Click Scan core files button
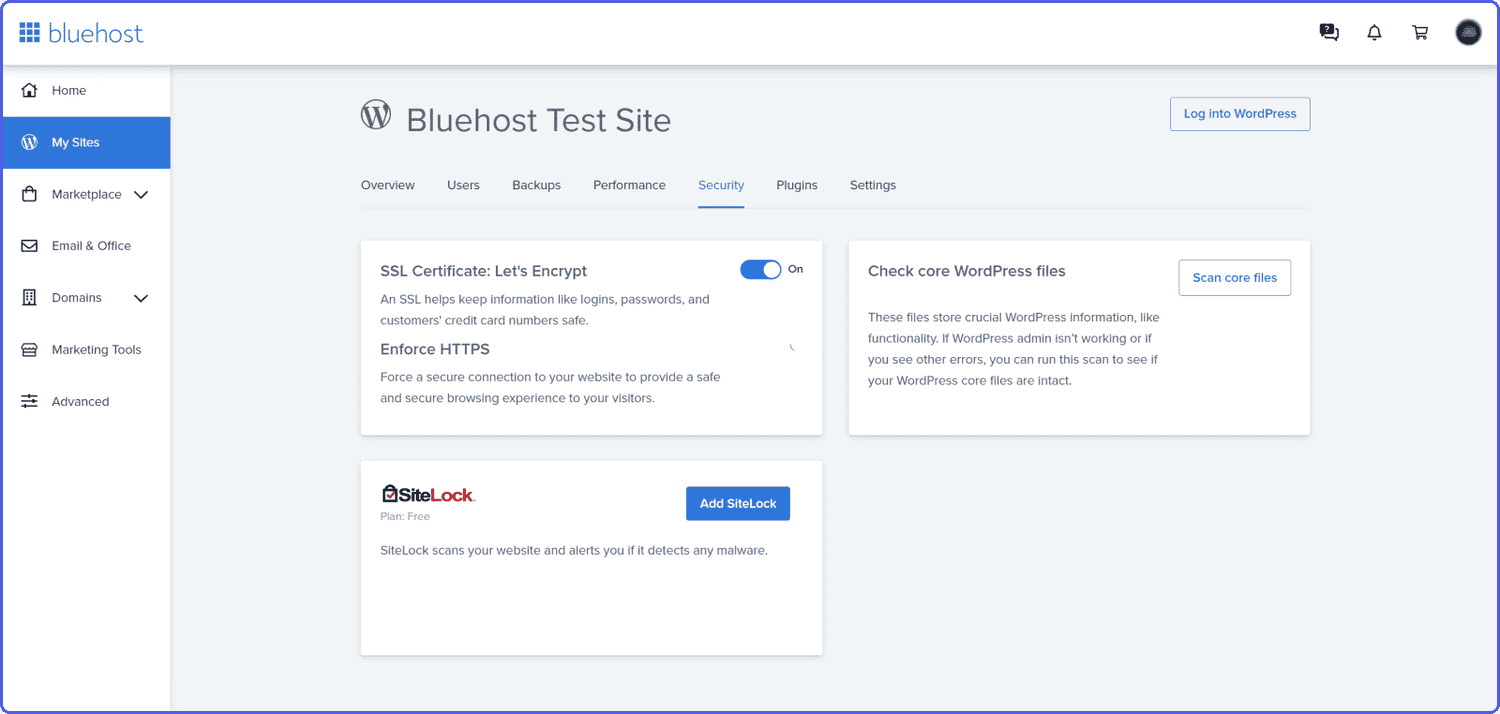This screenshot has width=1500, height=714. [1235, 278]
